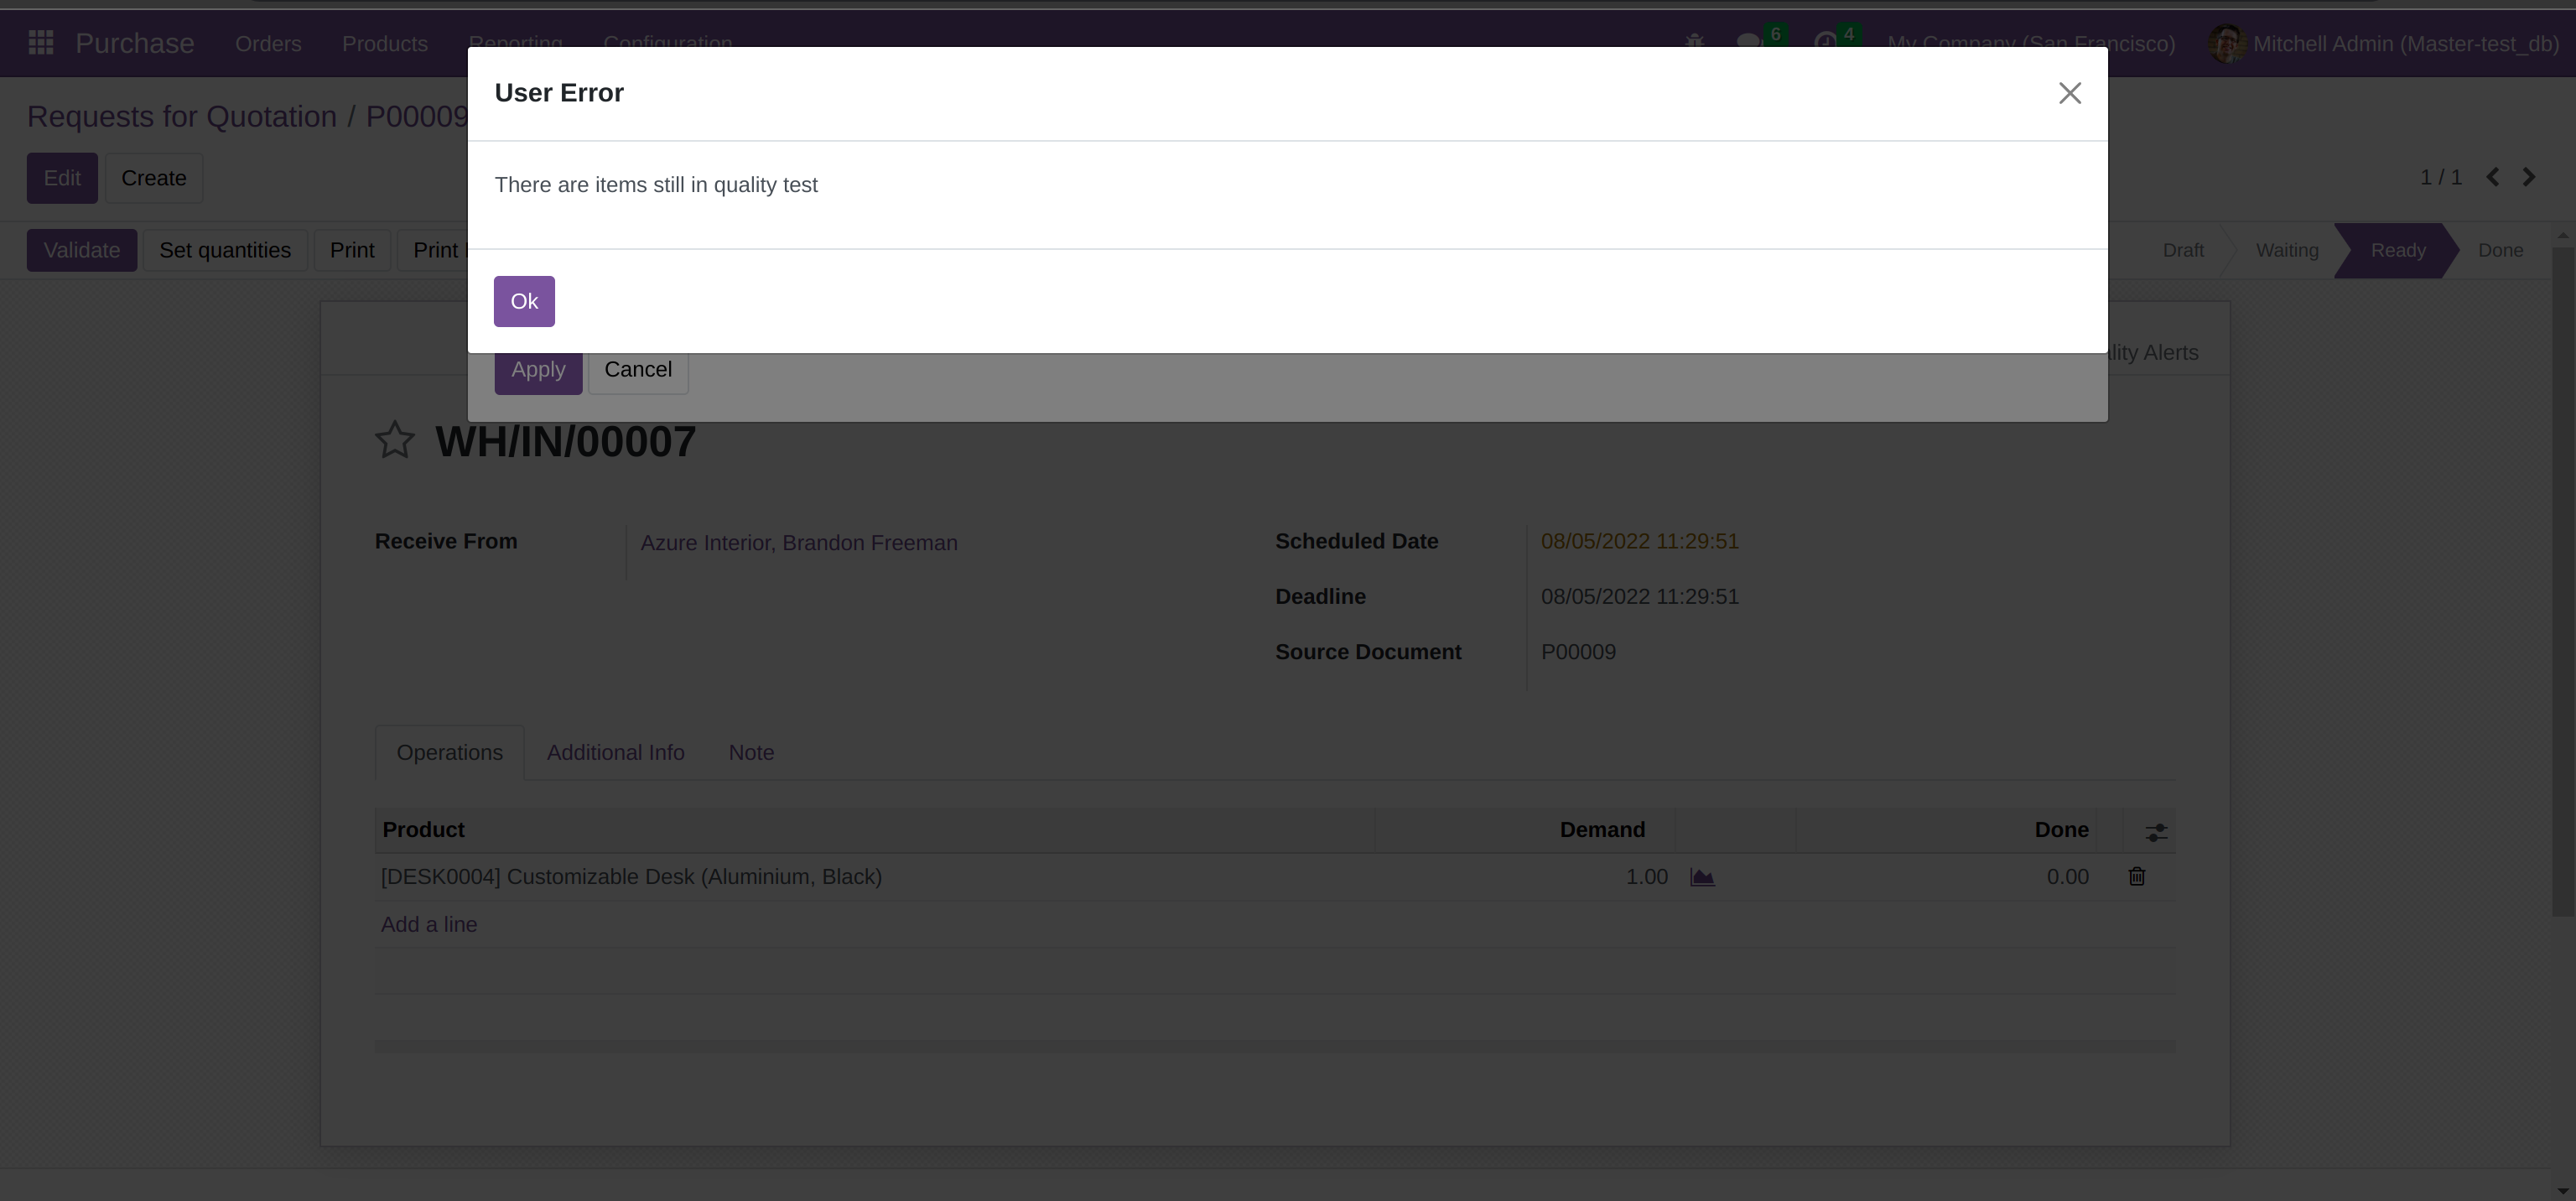The image size is (2576, 1201).
Task: Click the debug bug icon
Action: coord(1694,42)
